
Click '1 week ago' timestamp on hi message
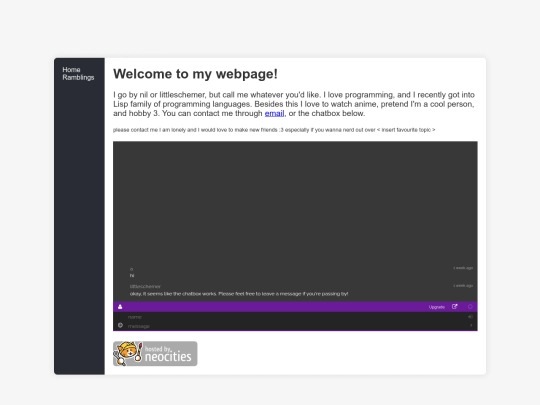pyautogui.click(x=463, y=268)
